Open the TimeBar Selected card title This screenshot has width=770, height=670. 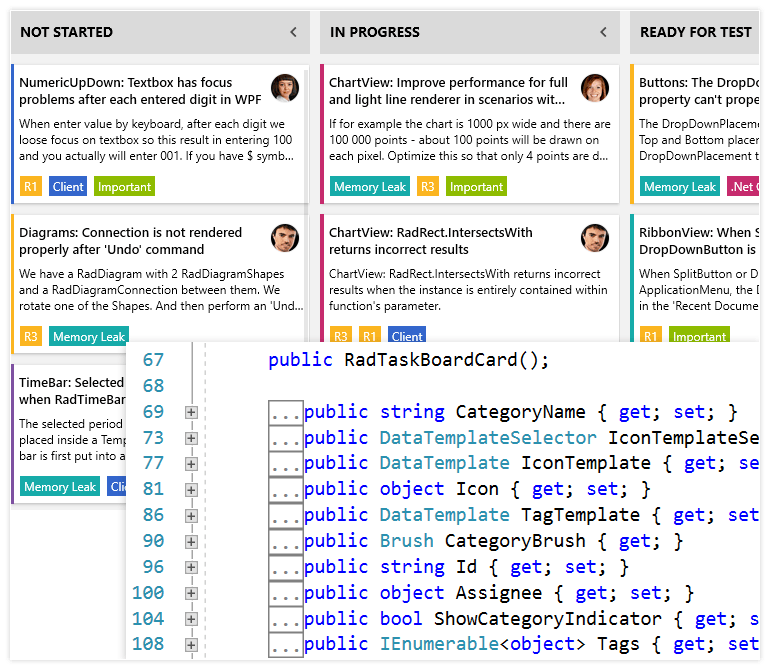[x=72, y=391]
